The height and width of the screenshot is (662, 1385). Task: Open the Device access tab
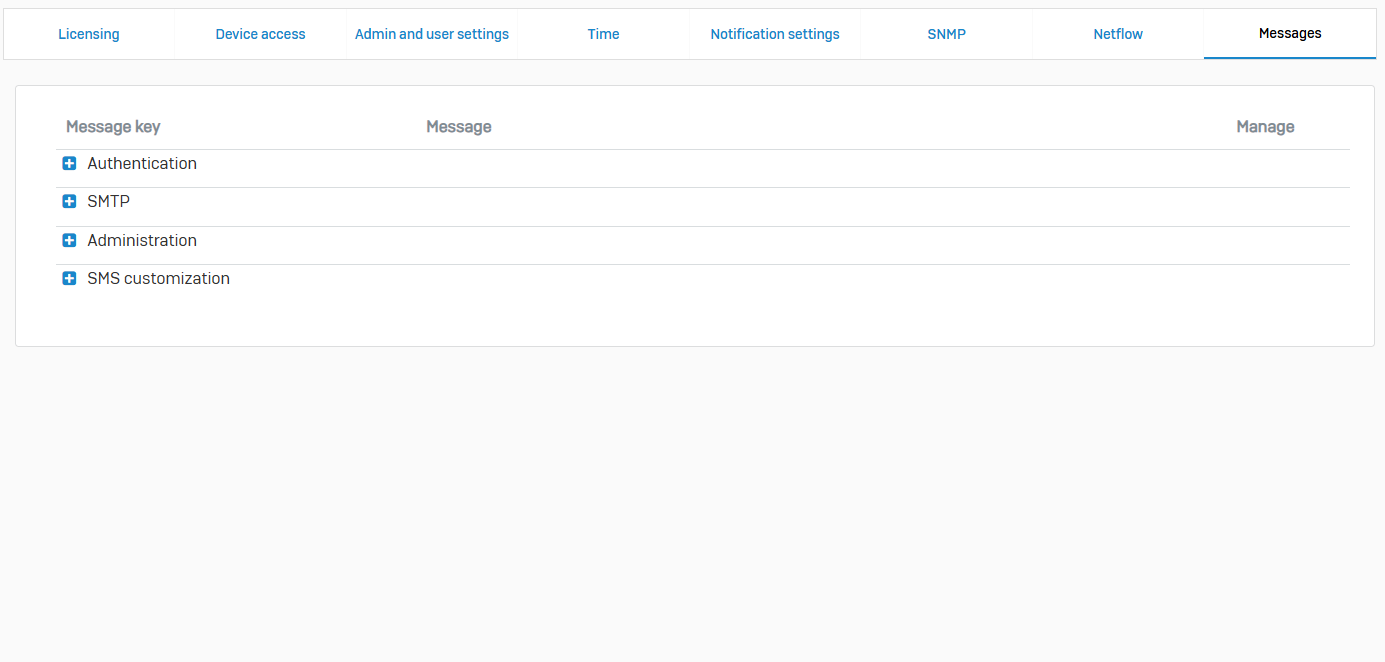tap(260, 34)
